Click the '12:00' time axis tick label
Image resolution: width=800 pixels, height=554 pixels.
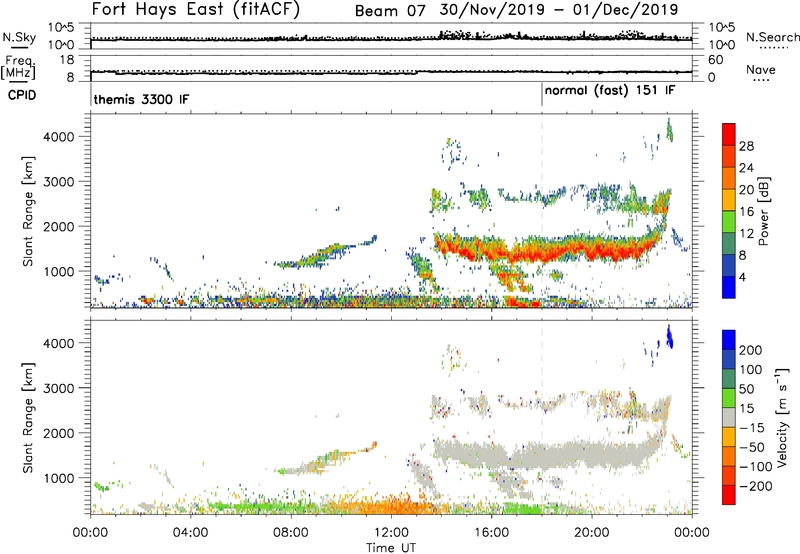coord(391,533)
